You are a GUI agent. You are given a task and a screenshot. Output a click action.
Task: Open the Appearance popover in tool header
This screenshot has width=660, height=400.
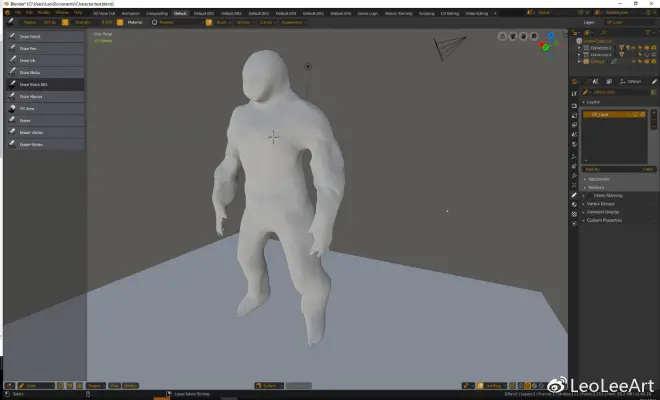pyautogui.click(x=293, y=22)
